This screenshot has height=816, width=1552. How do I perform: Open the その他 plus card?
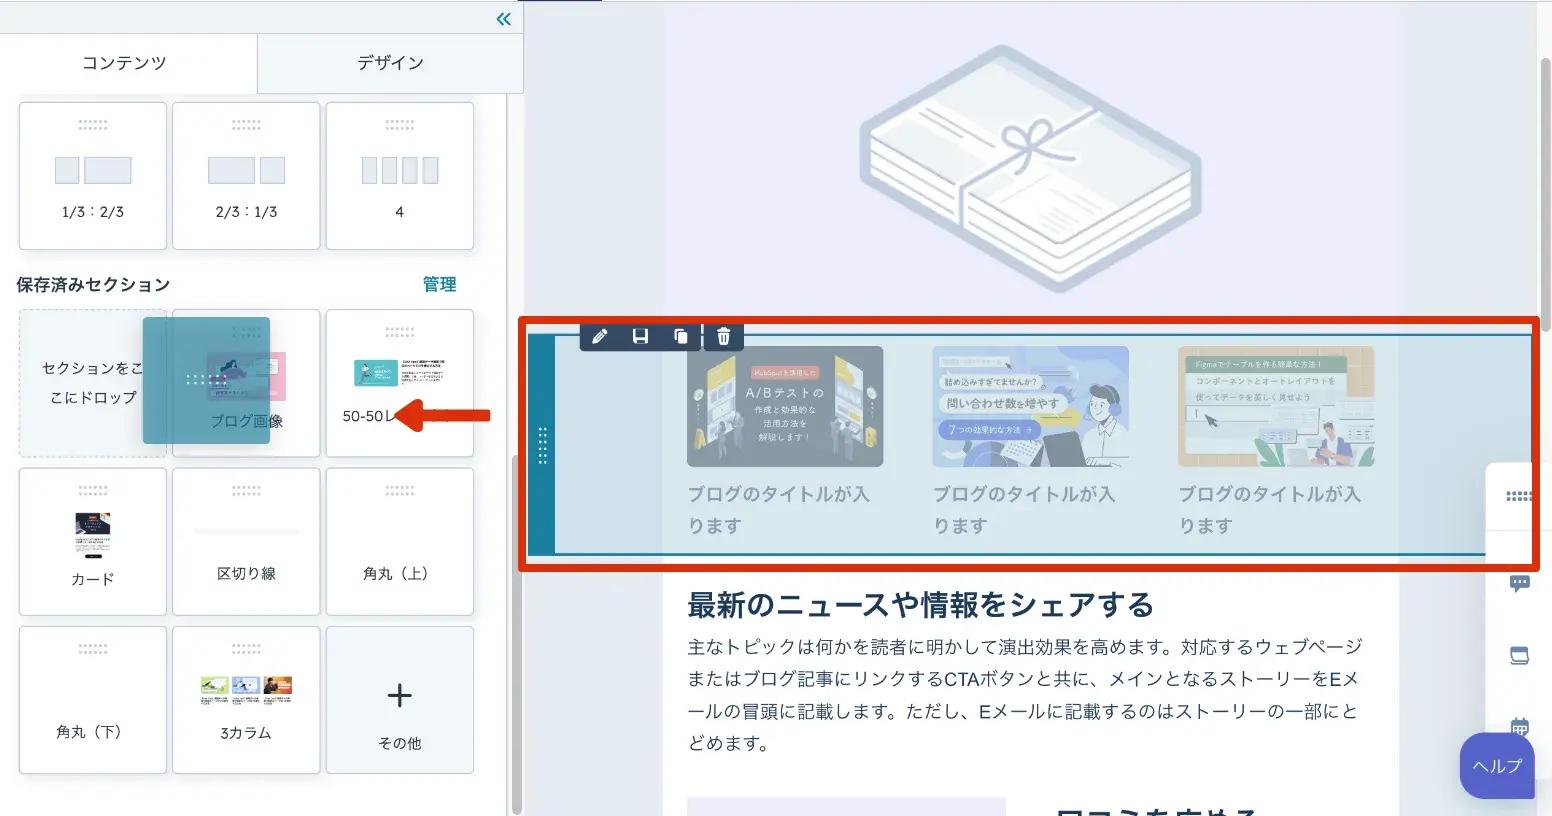click(399, 700)
